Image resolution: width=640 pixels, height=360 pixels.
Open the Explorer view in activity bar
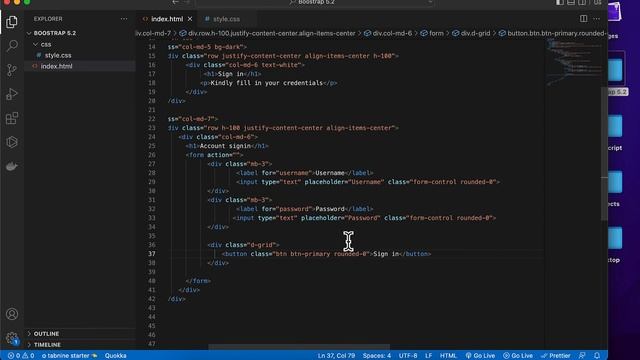12,22
